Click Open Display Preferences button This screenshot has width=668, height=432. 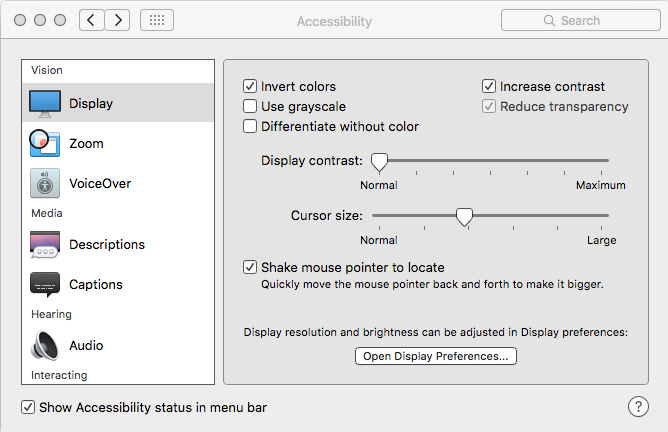(x=436, y=356)
